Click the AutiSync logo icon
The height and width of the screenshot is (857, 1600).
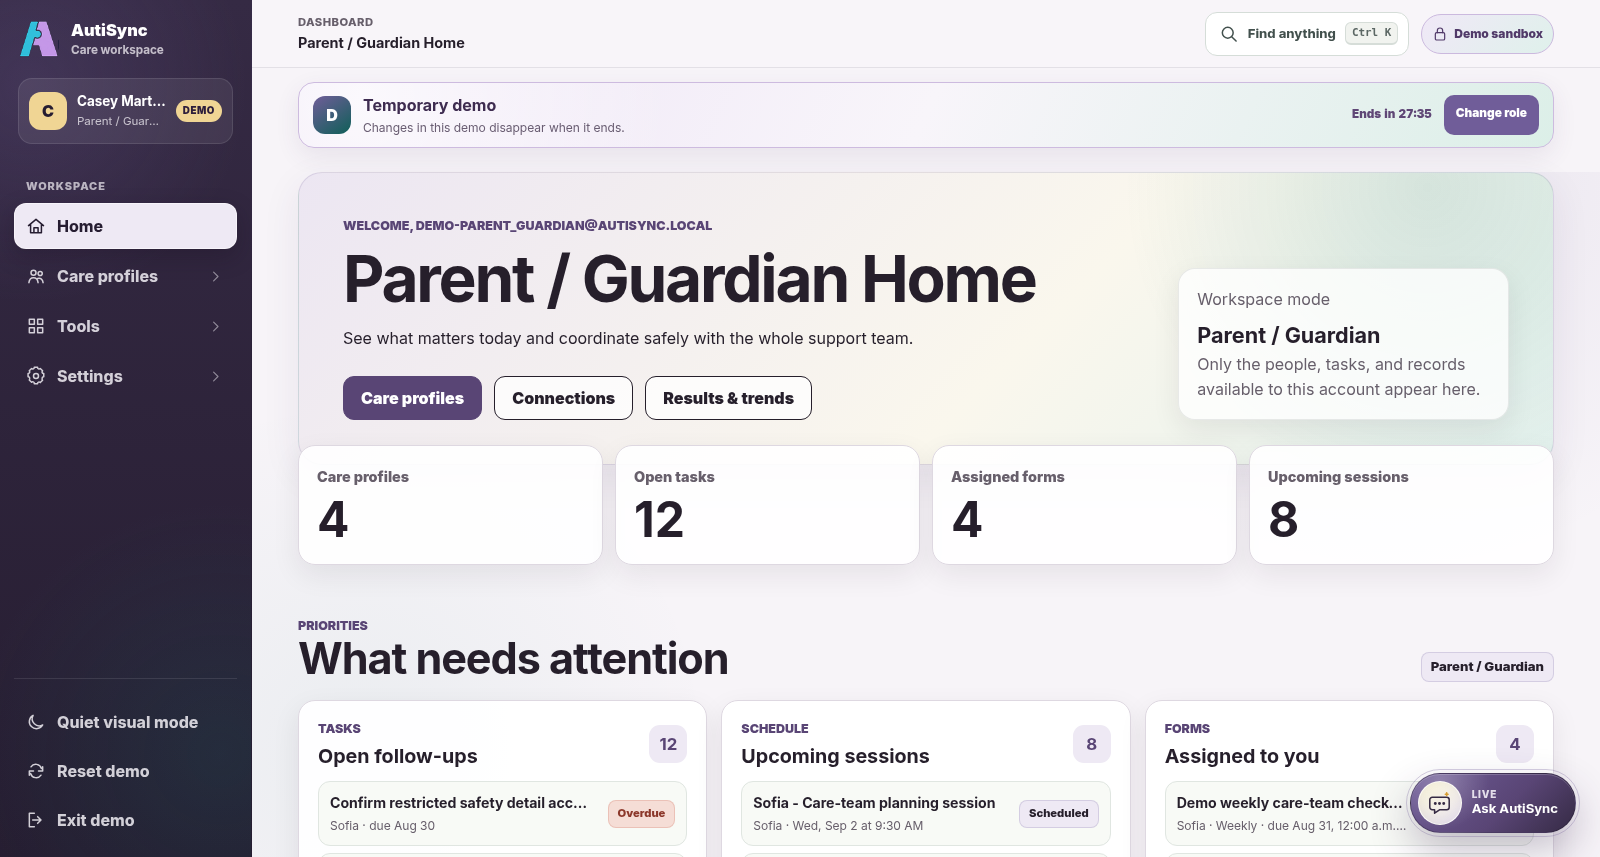coord(39,39)
